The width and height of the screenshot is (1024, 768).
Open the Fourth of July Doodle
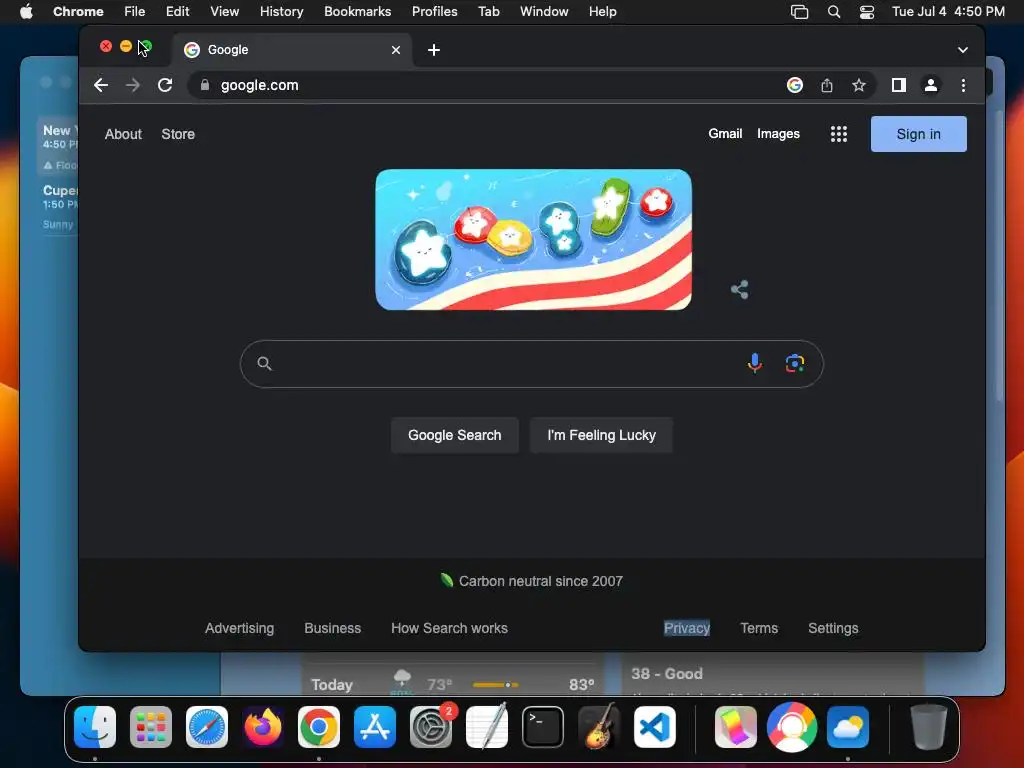pos(534,240)
